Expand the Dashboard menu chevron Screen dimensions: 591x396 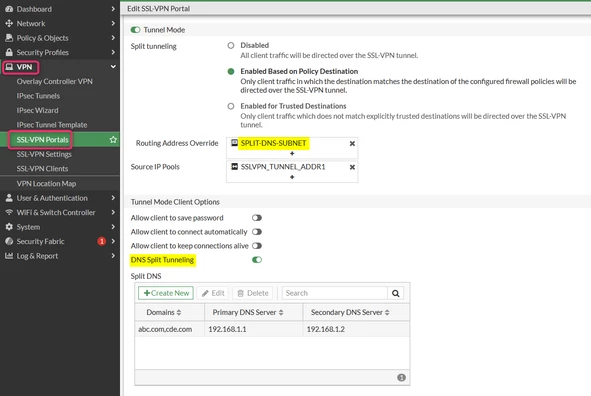113,9
